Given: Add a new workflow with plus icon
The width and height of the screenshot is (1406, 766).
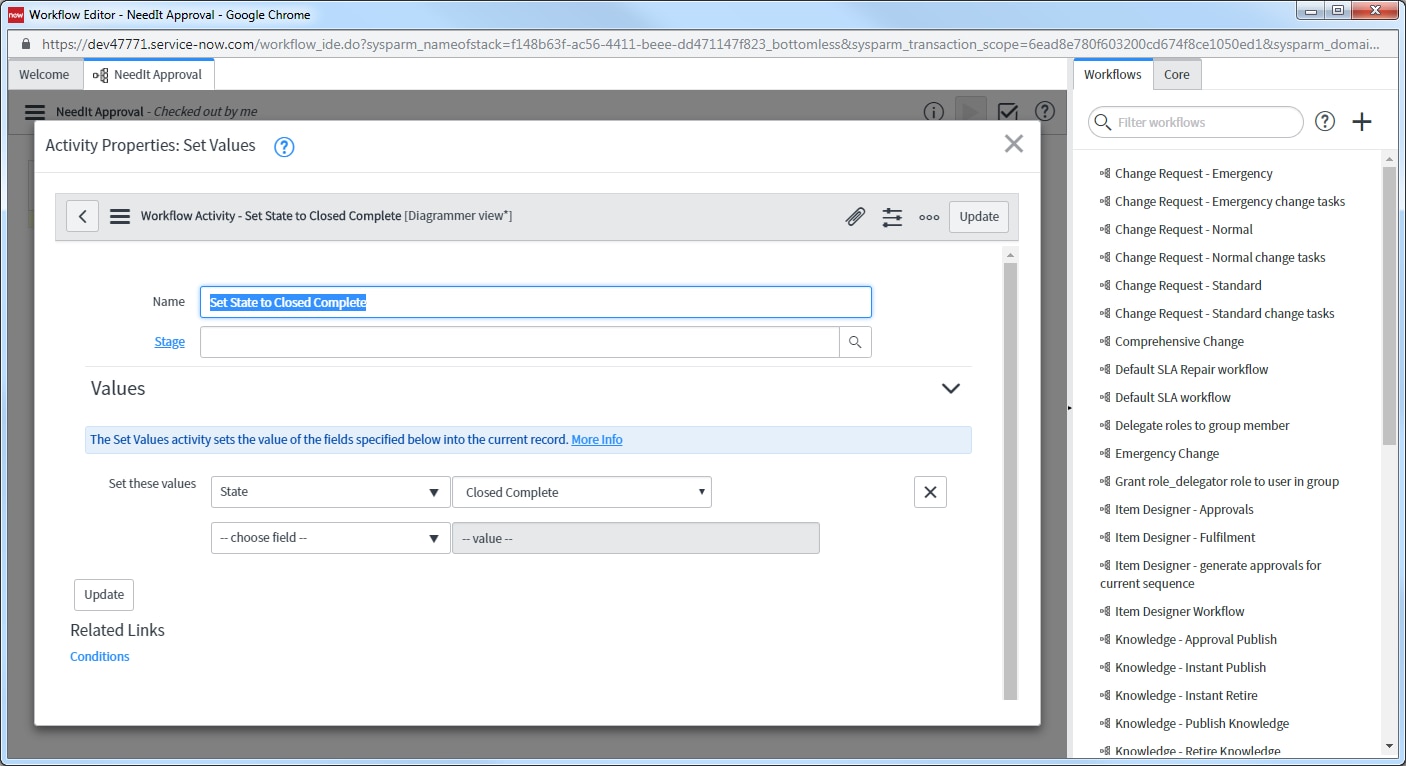Looking at the screenshot, I should point(1362,122).
